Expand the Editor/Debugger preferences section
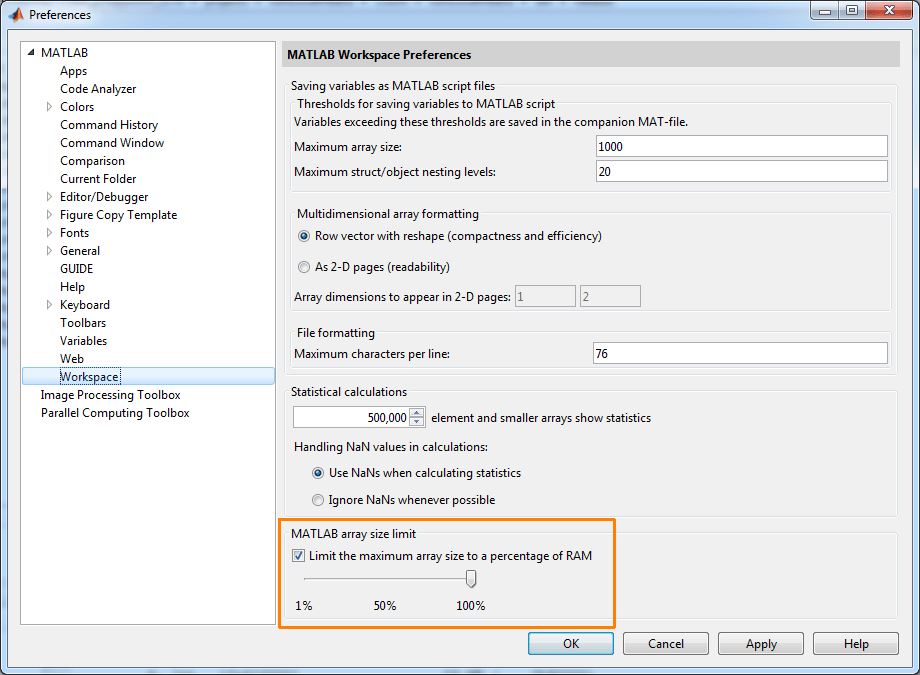 tap(48, 196)
